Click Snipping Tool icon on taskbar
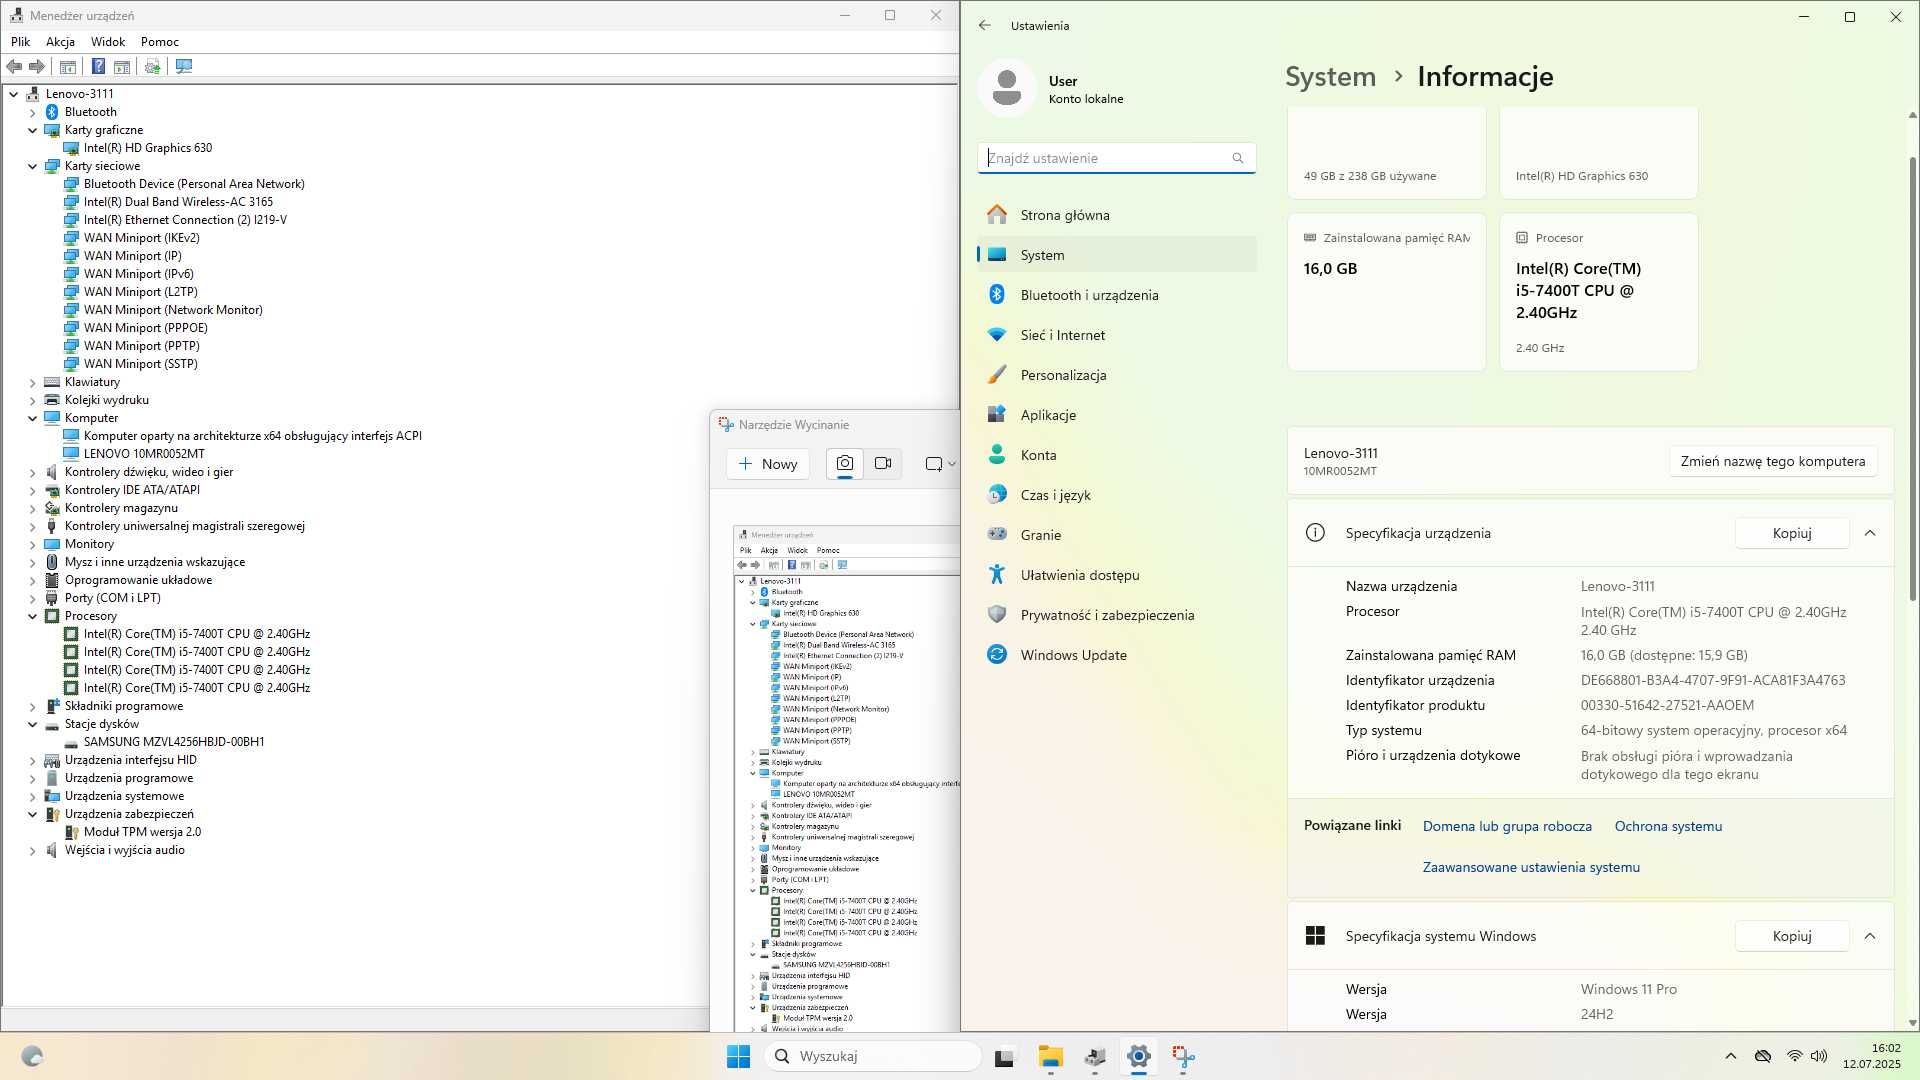 (x=1183, y=1056)
